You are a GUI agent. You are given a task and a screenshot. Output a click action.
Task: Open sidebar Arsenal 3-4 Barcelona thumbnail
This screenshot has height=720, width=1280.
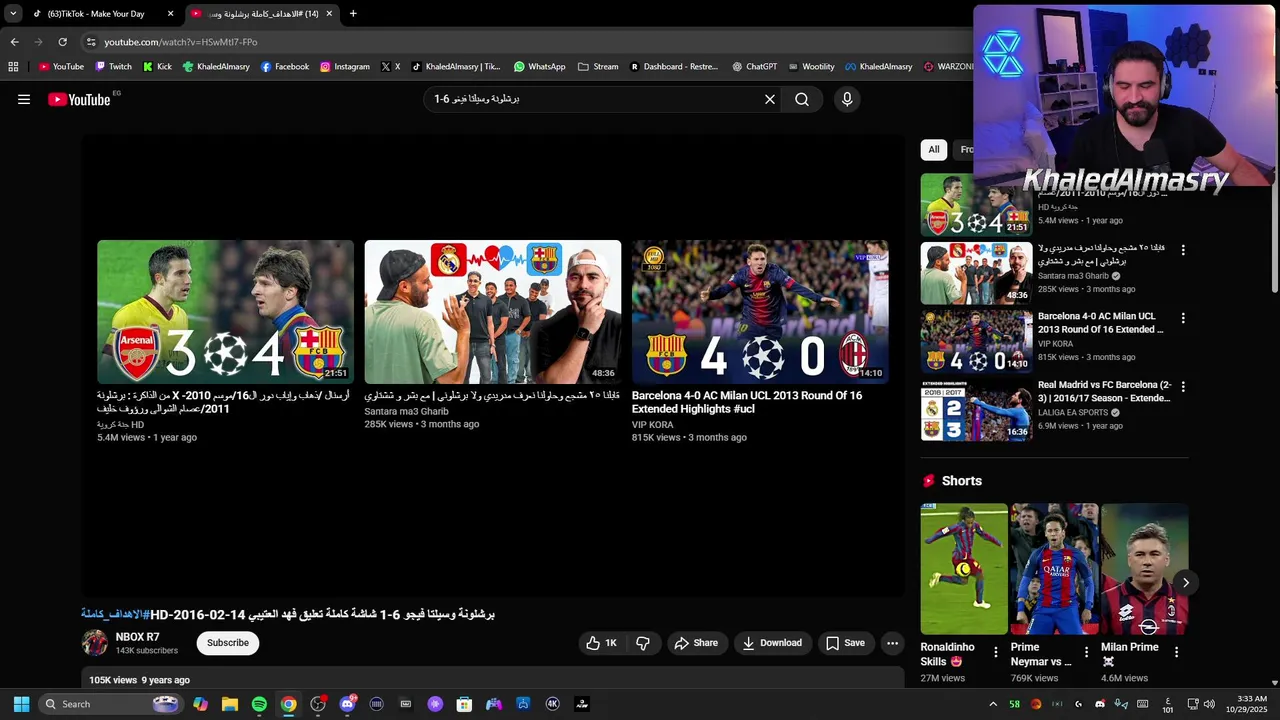pos(976,204)
